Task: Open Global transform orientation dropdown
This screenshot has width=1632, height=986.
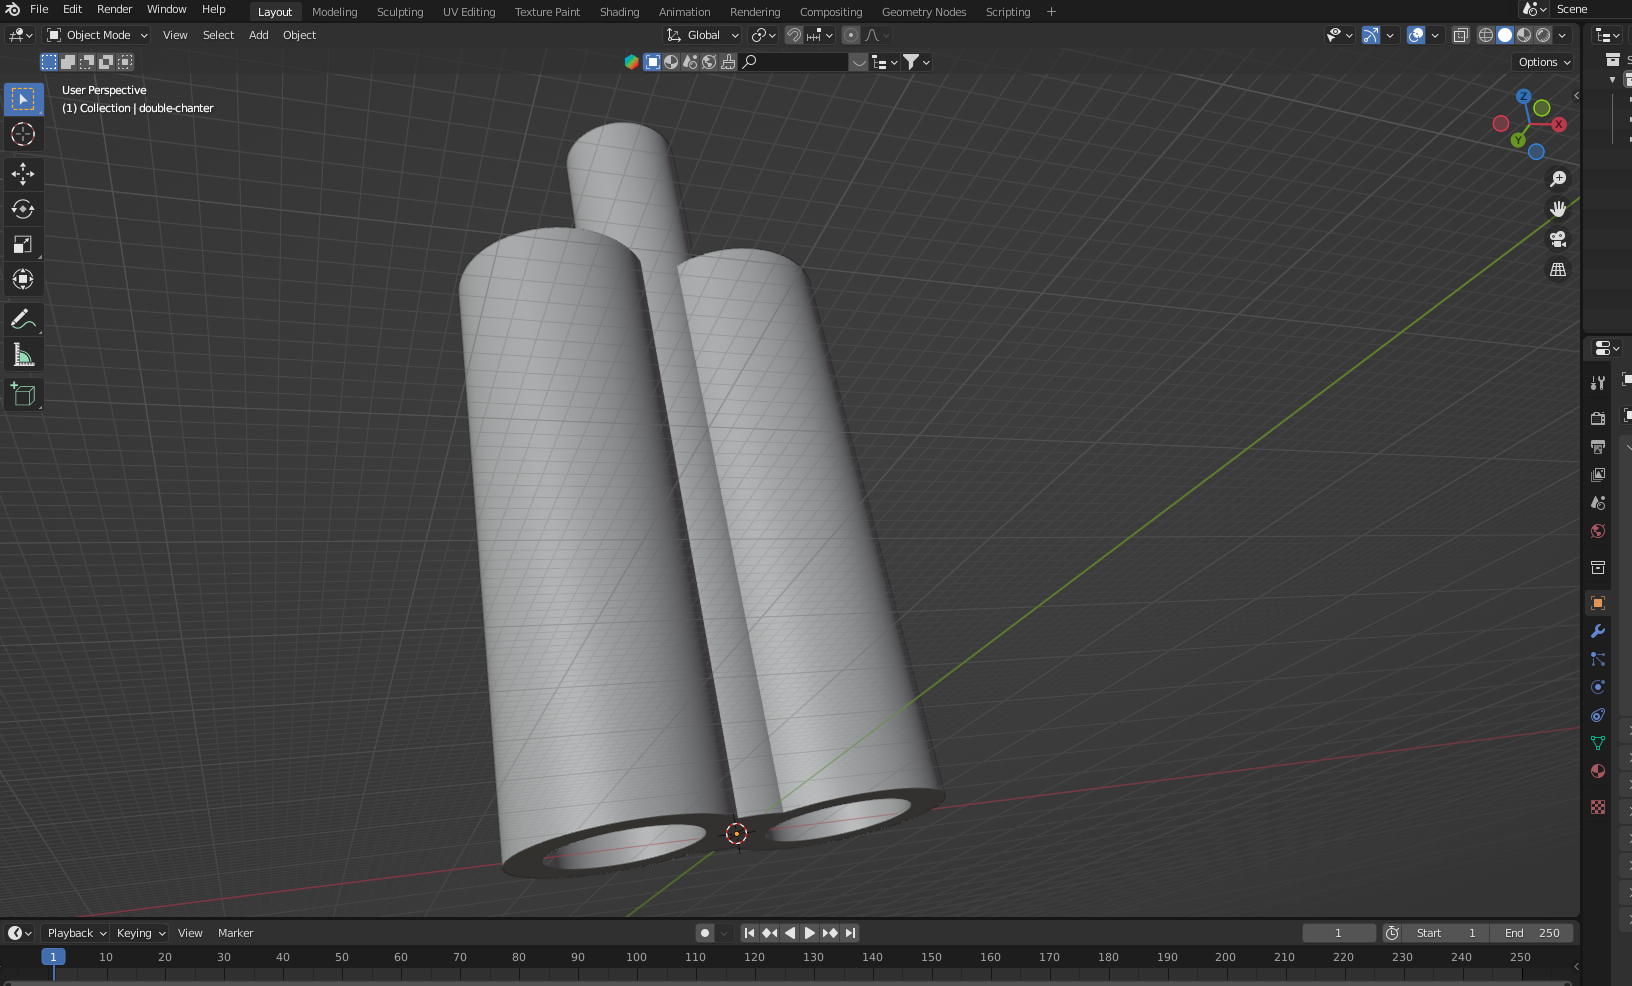Action: (703, 35)
